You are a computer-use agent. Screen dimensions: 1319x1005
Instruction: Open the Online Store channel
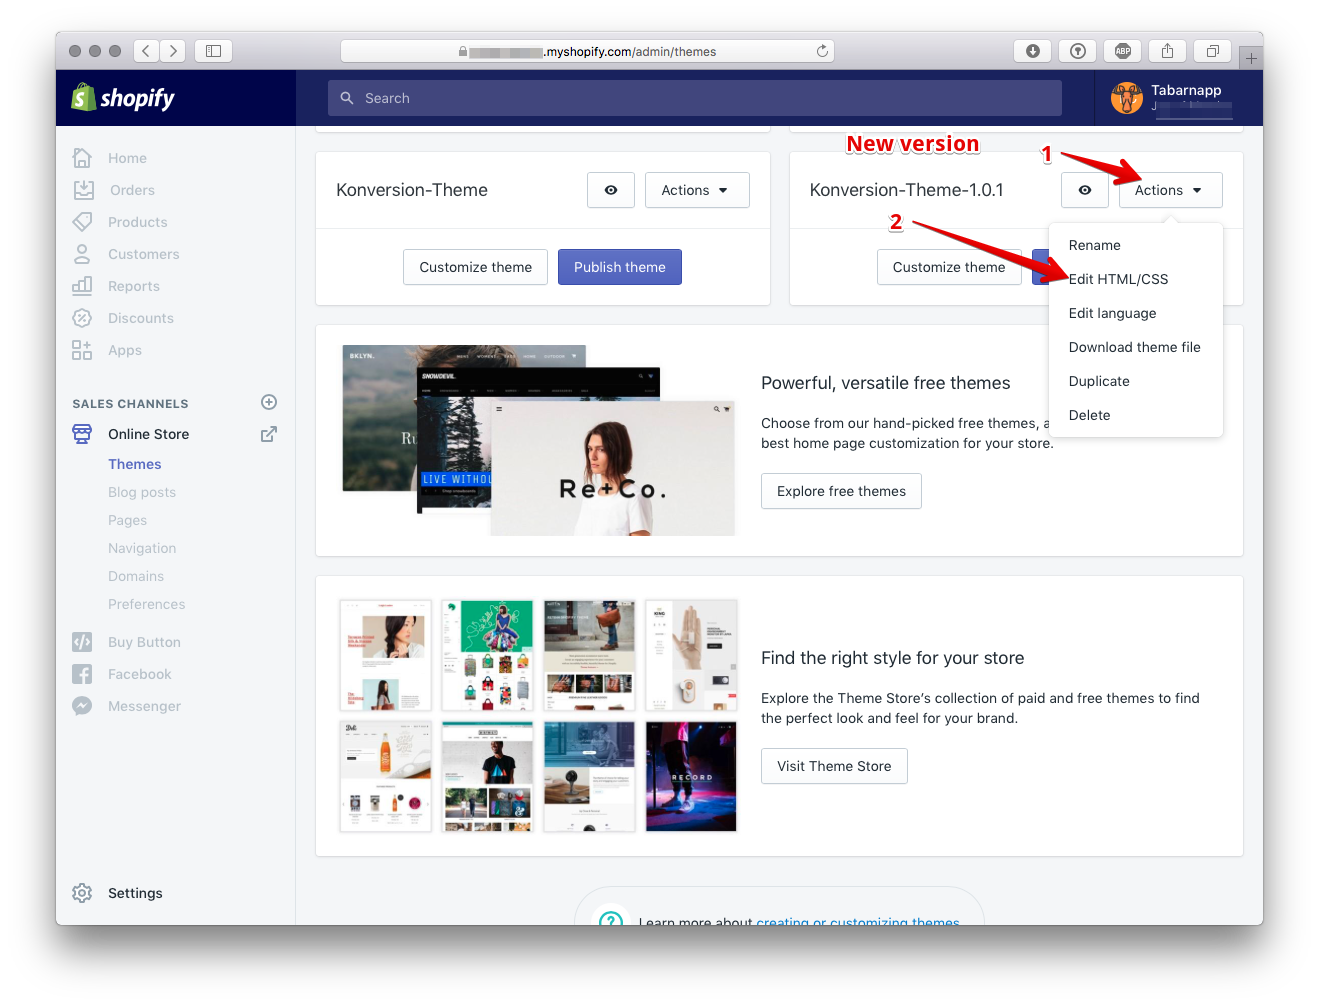point(148,434)
